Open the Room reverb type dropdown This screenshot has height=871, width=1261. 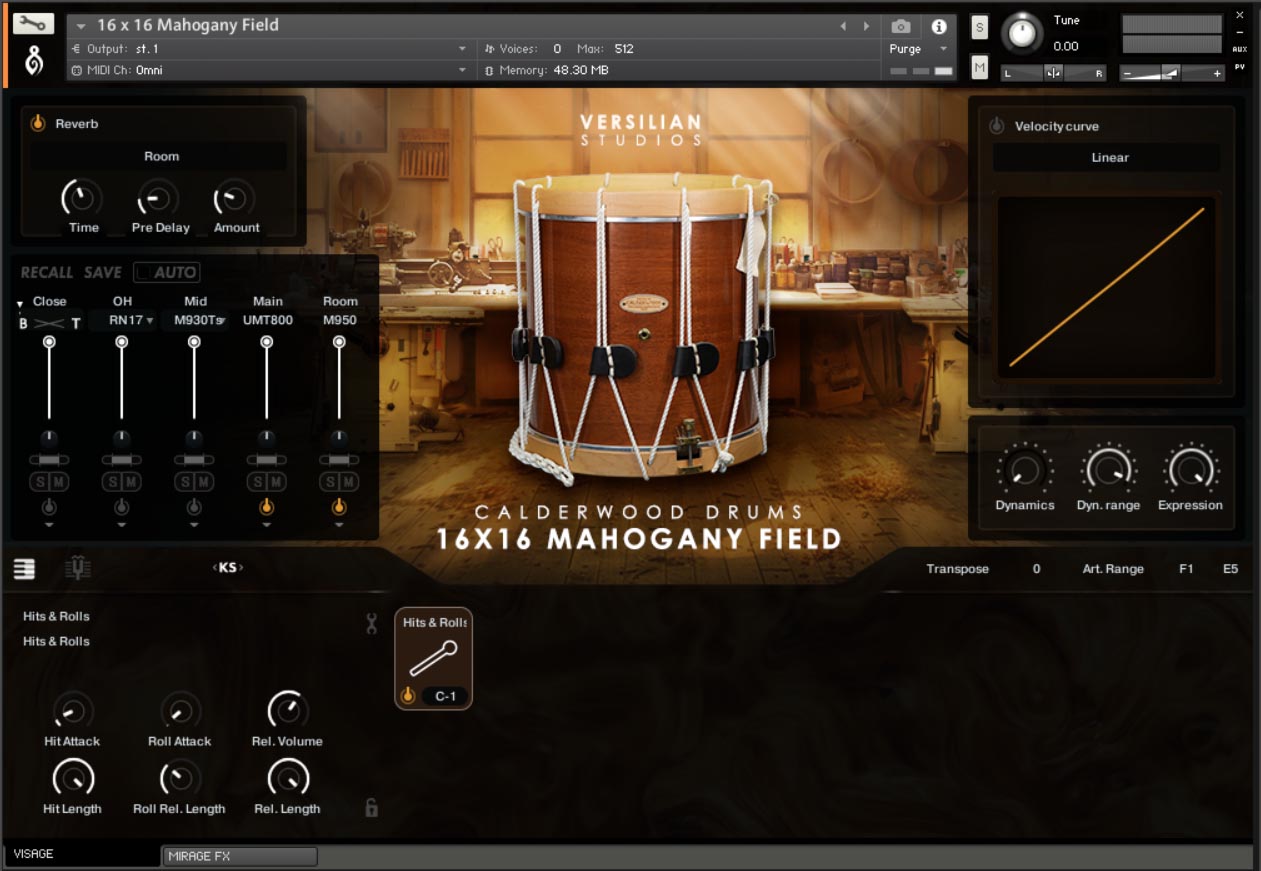coord(158,156)
